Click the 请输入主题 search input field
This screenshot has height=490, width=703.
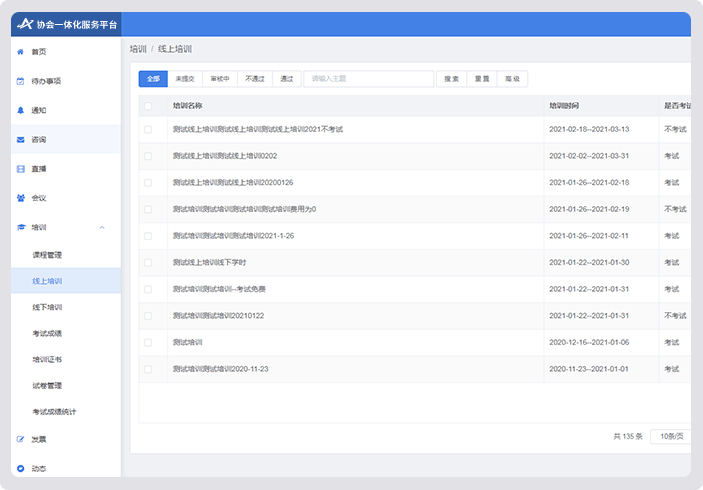[x=368, y=79]
